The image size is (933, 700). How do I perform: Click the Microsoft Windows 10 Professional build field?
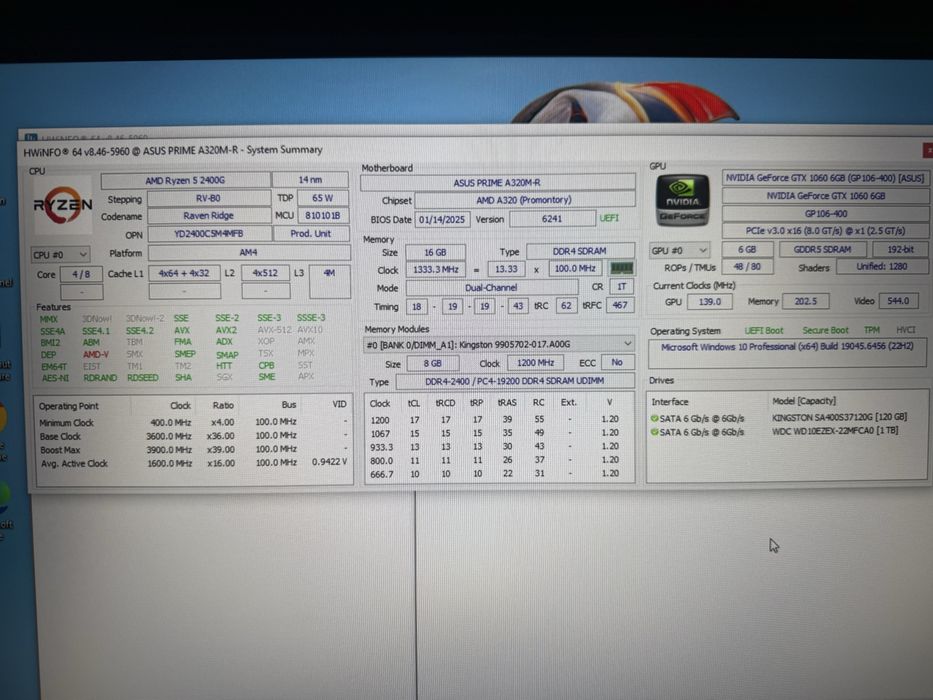point(787,353)
